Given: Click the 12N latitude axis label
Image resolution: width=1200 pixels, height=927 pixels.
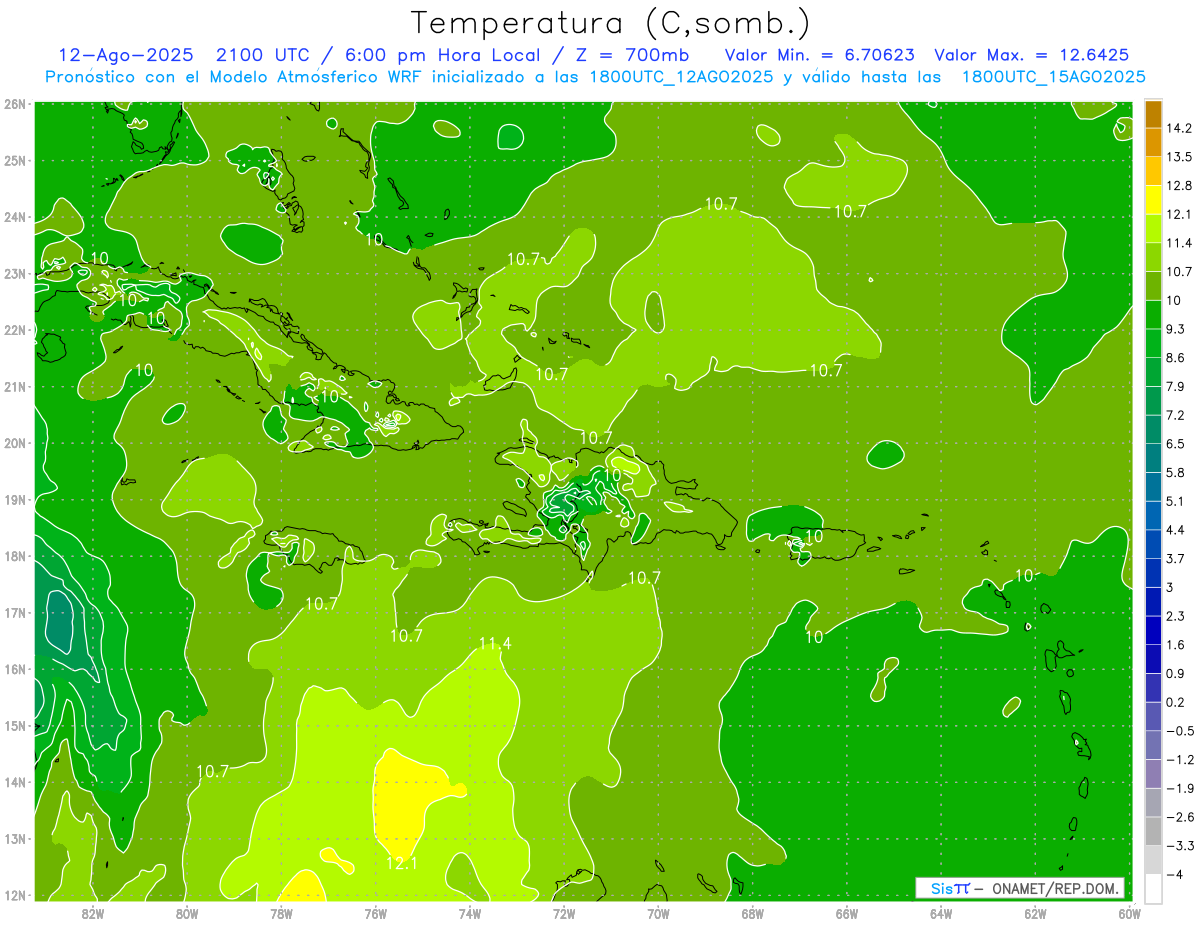Looking at the screenshot, I should coord(15,896).
